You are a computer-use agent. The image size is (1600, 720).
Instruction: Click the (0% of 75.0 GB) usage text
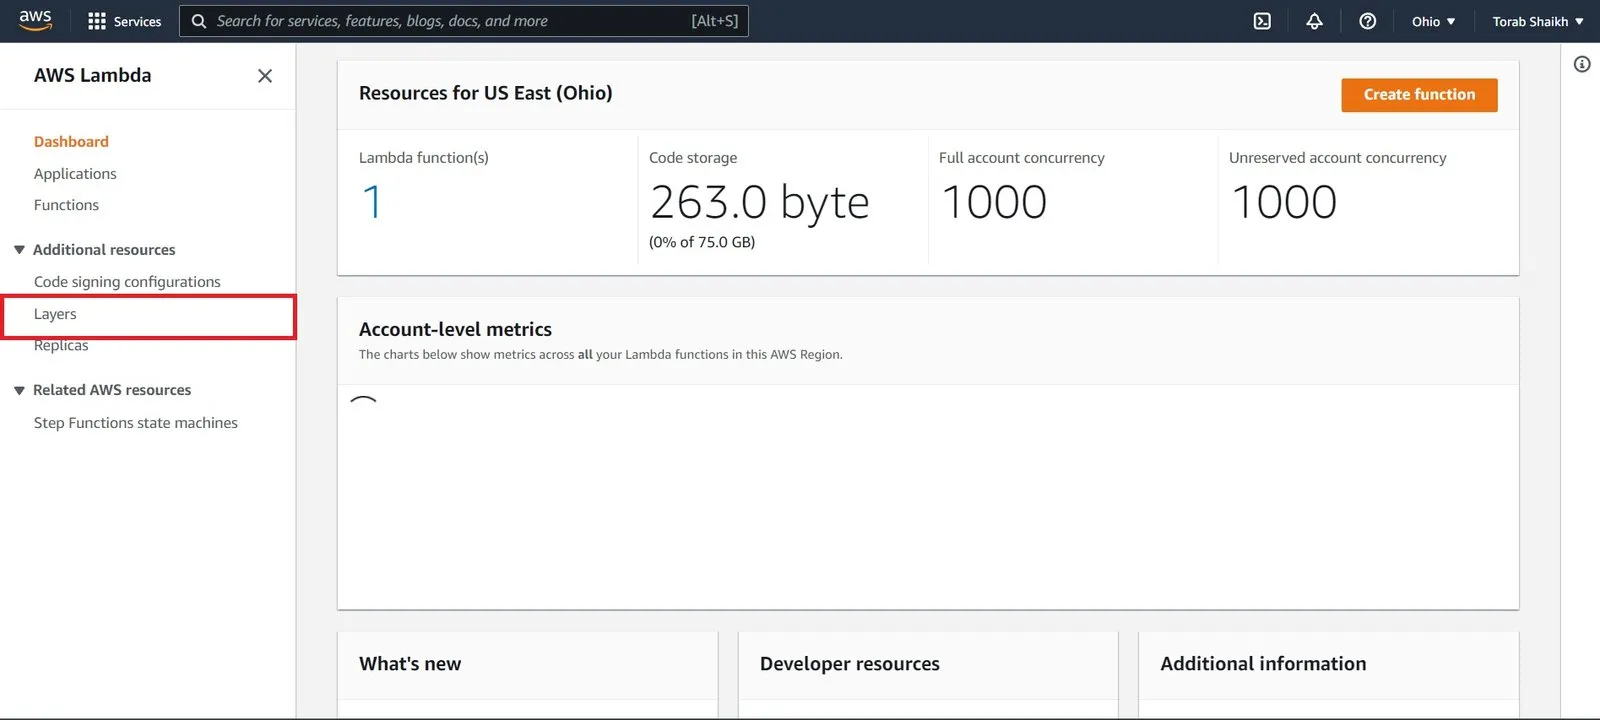click(702, 242)
